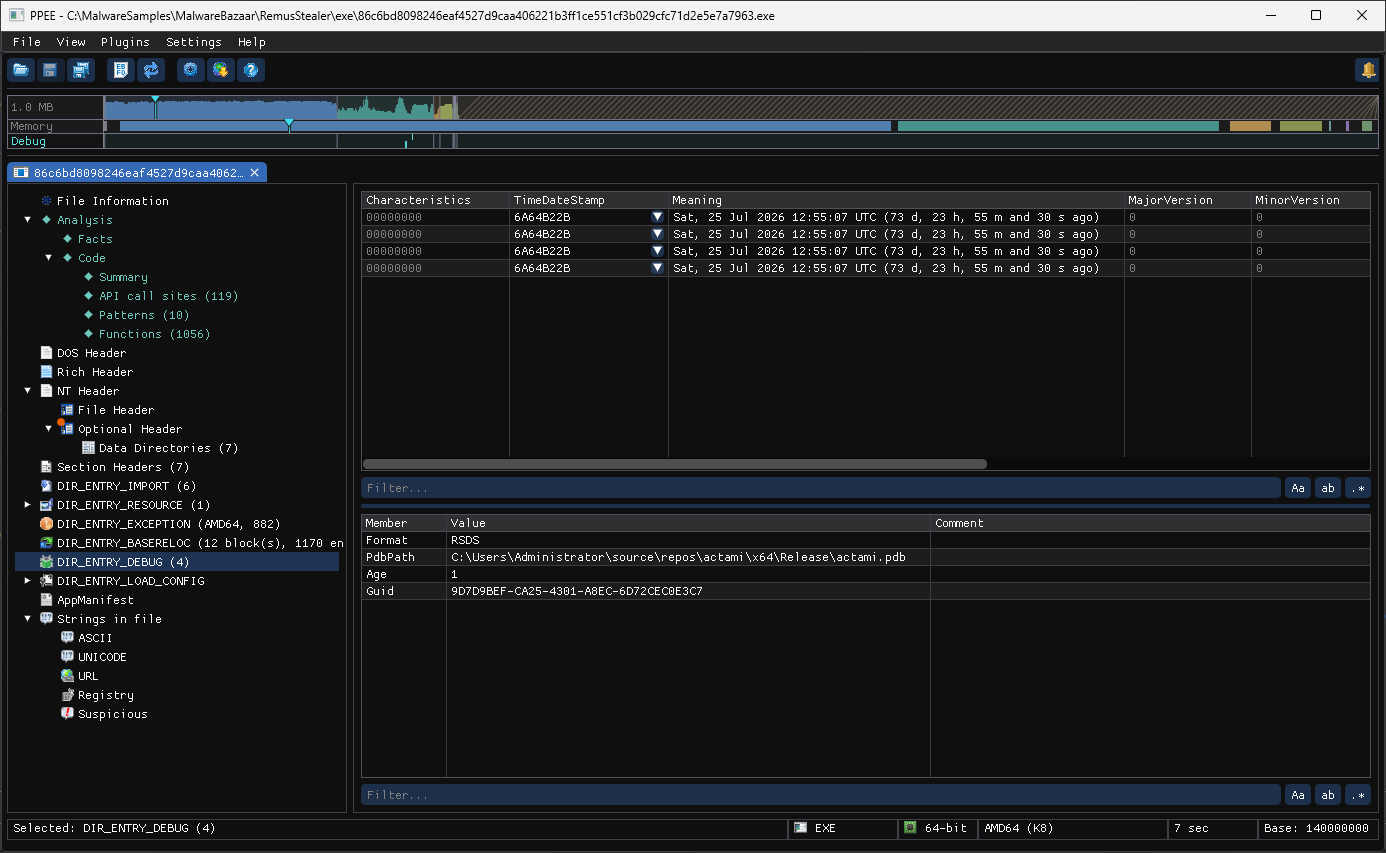Click the save all multi-floppy icon
1386x853 pixels.
(x=80, y=70)
